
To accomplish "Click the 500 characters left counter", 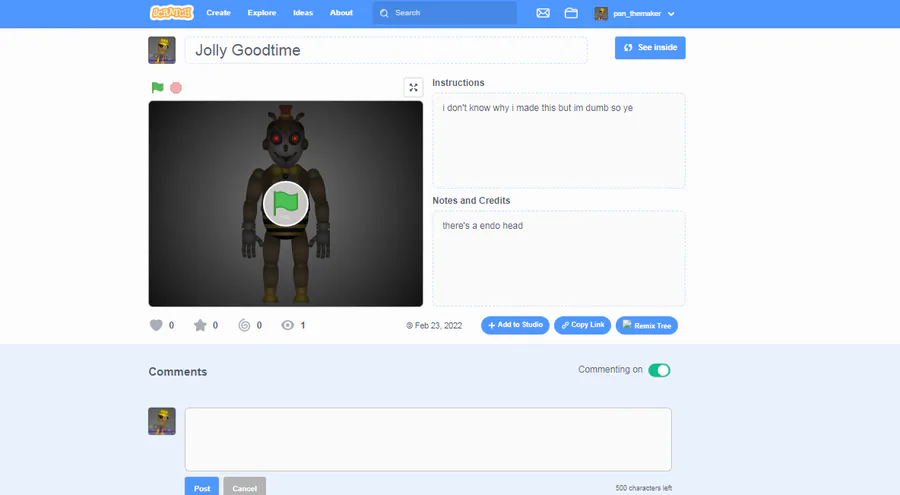I will 643,488.
